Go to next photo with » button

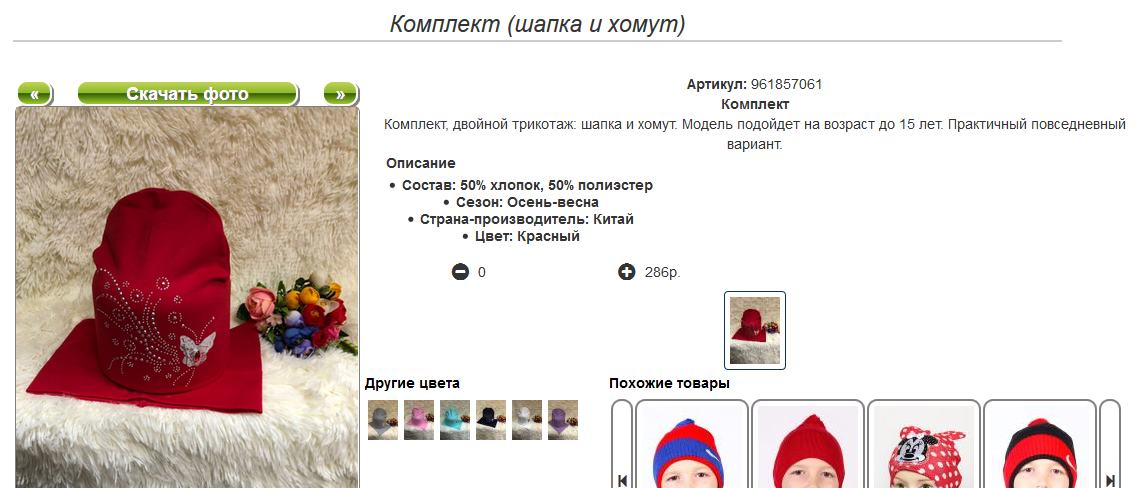(x=340, y=94)
